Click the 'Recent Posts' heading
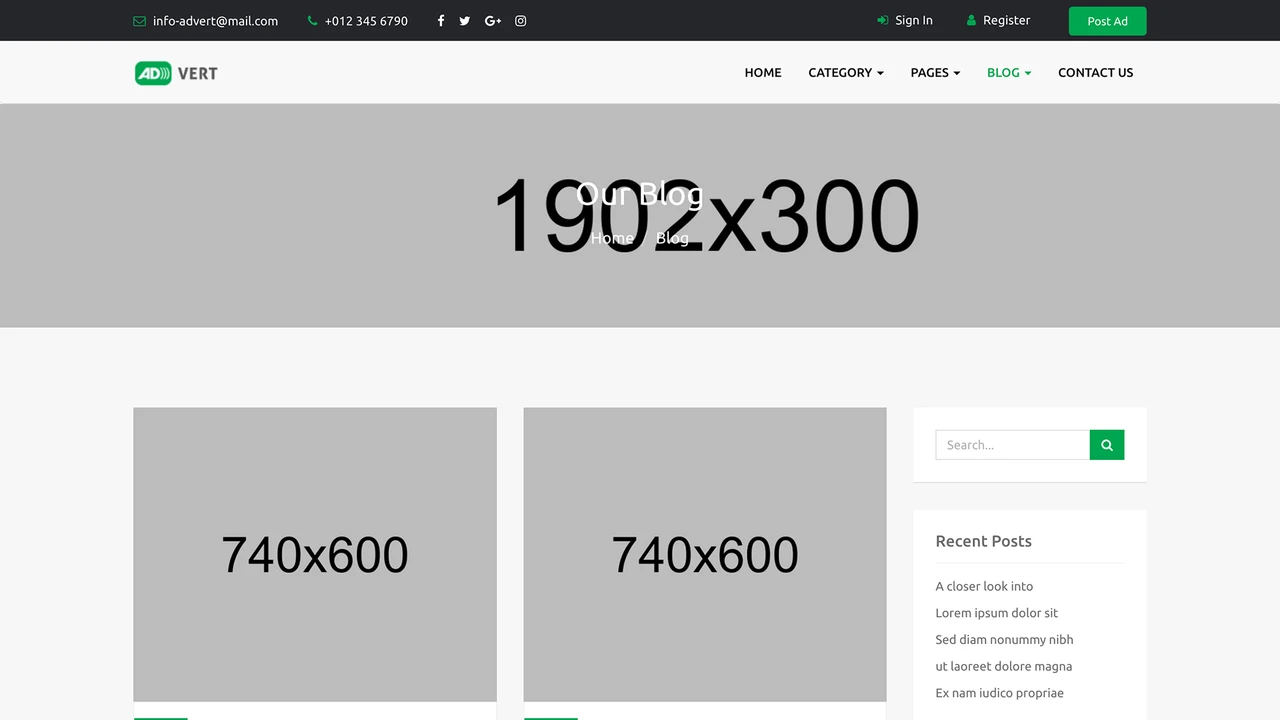 (x=983, y=541)
